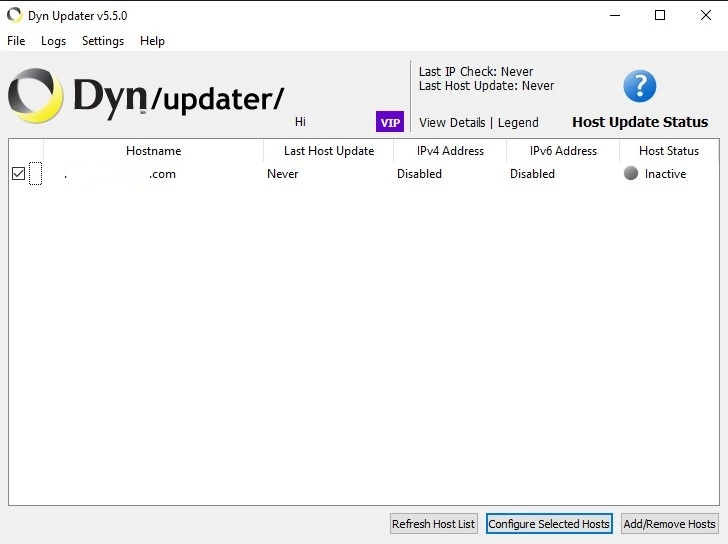Open the View Details link

452,123
